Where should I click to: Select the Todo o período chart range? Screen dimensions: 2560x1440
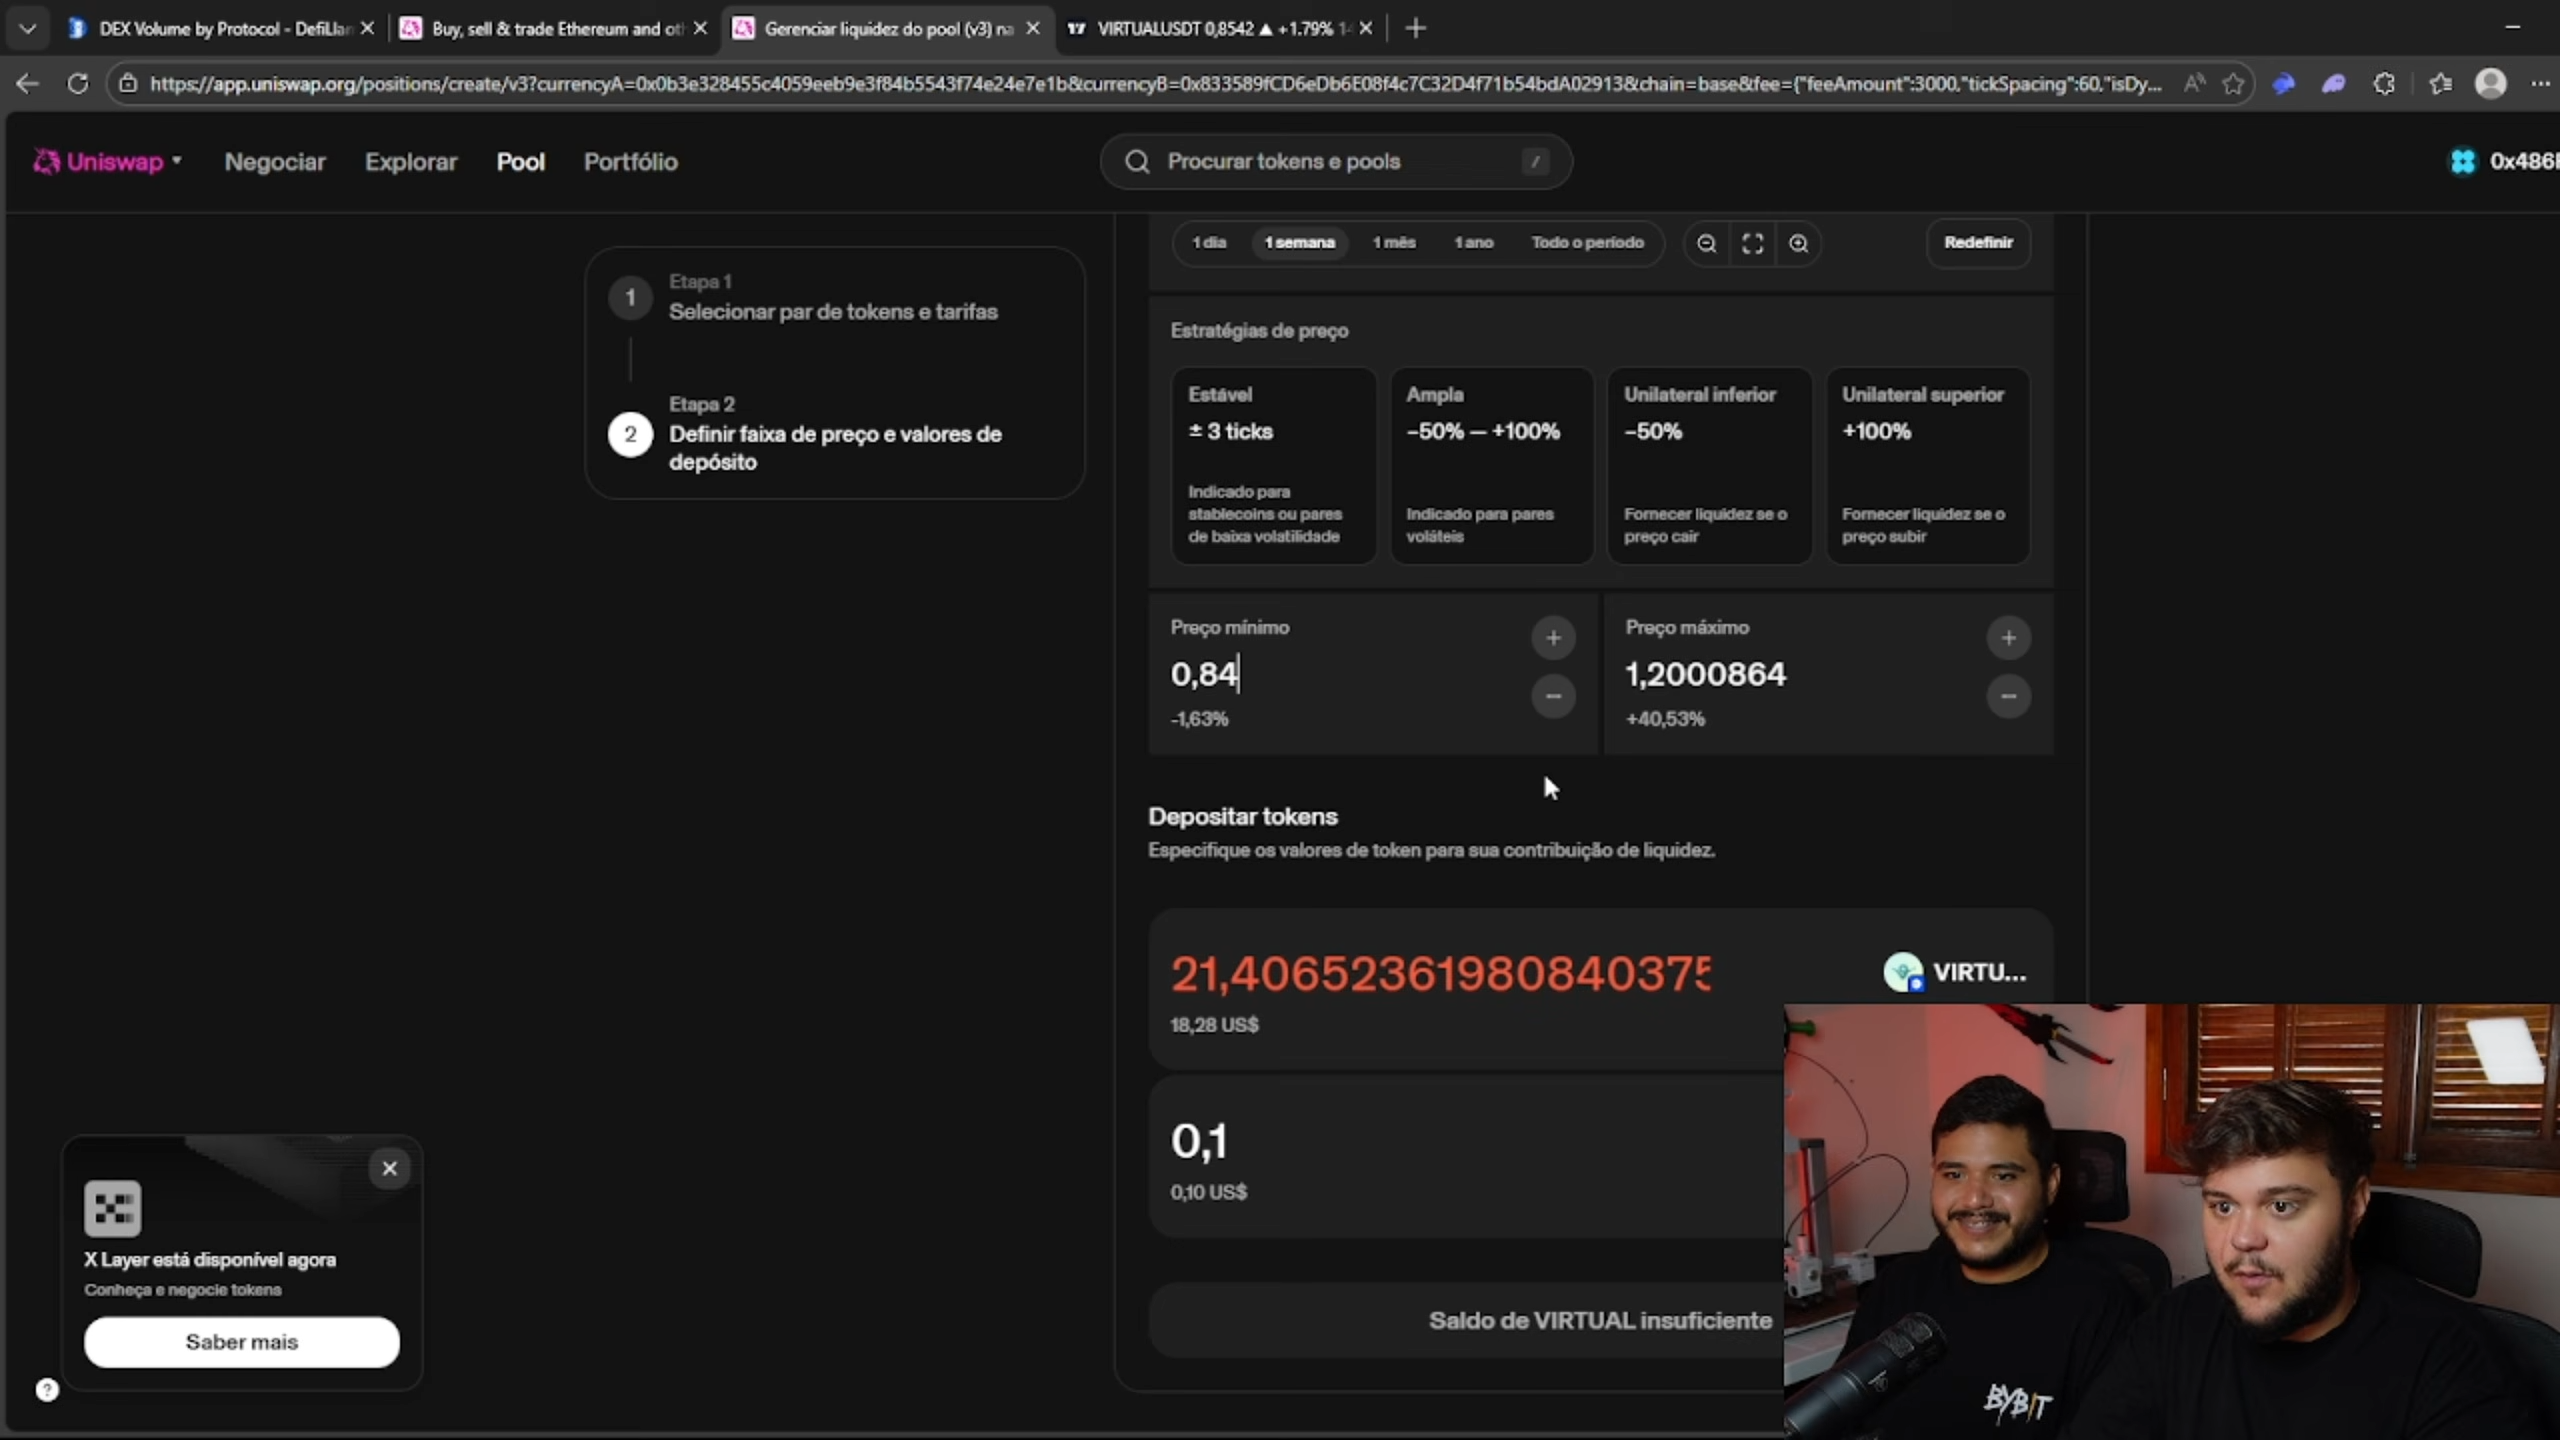point(1587,243)
